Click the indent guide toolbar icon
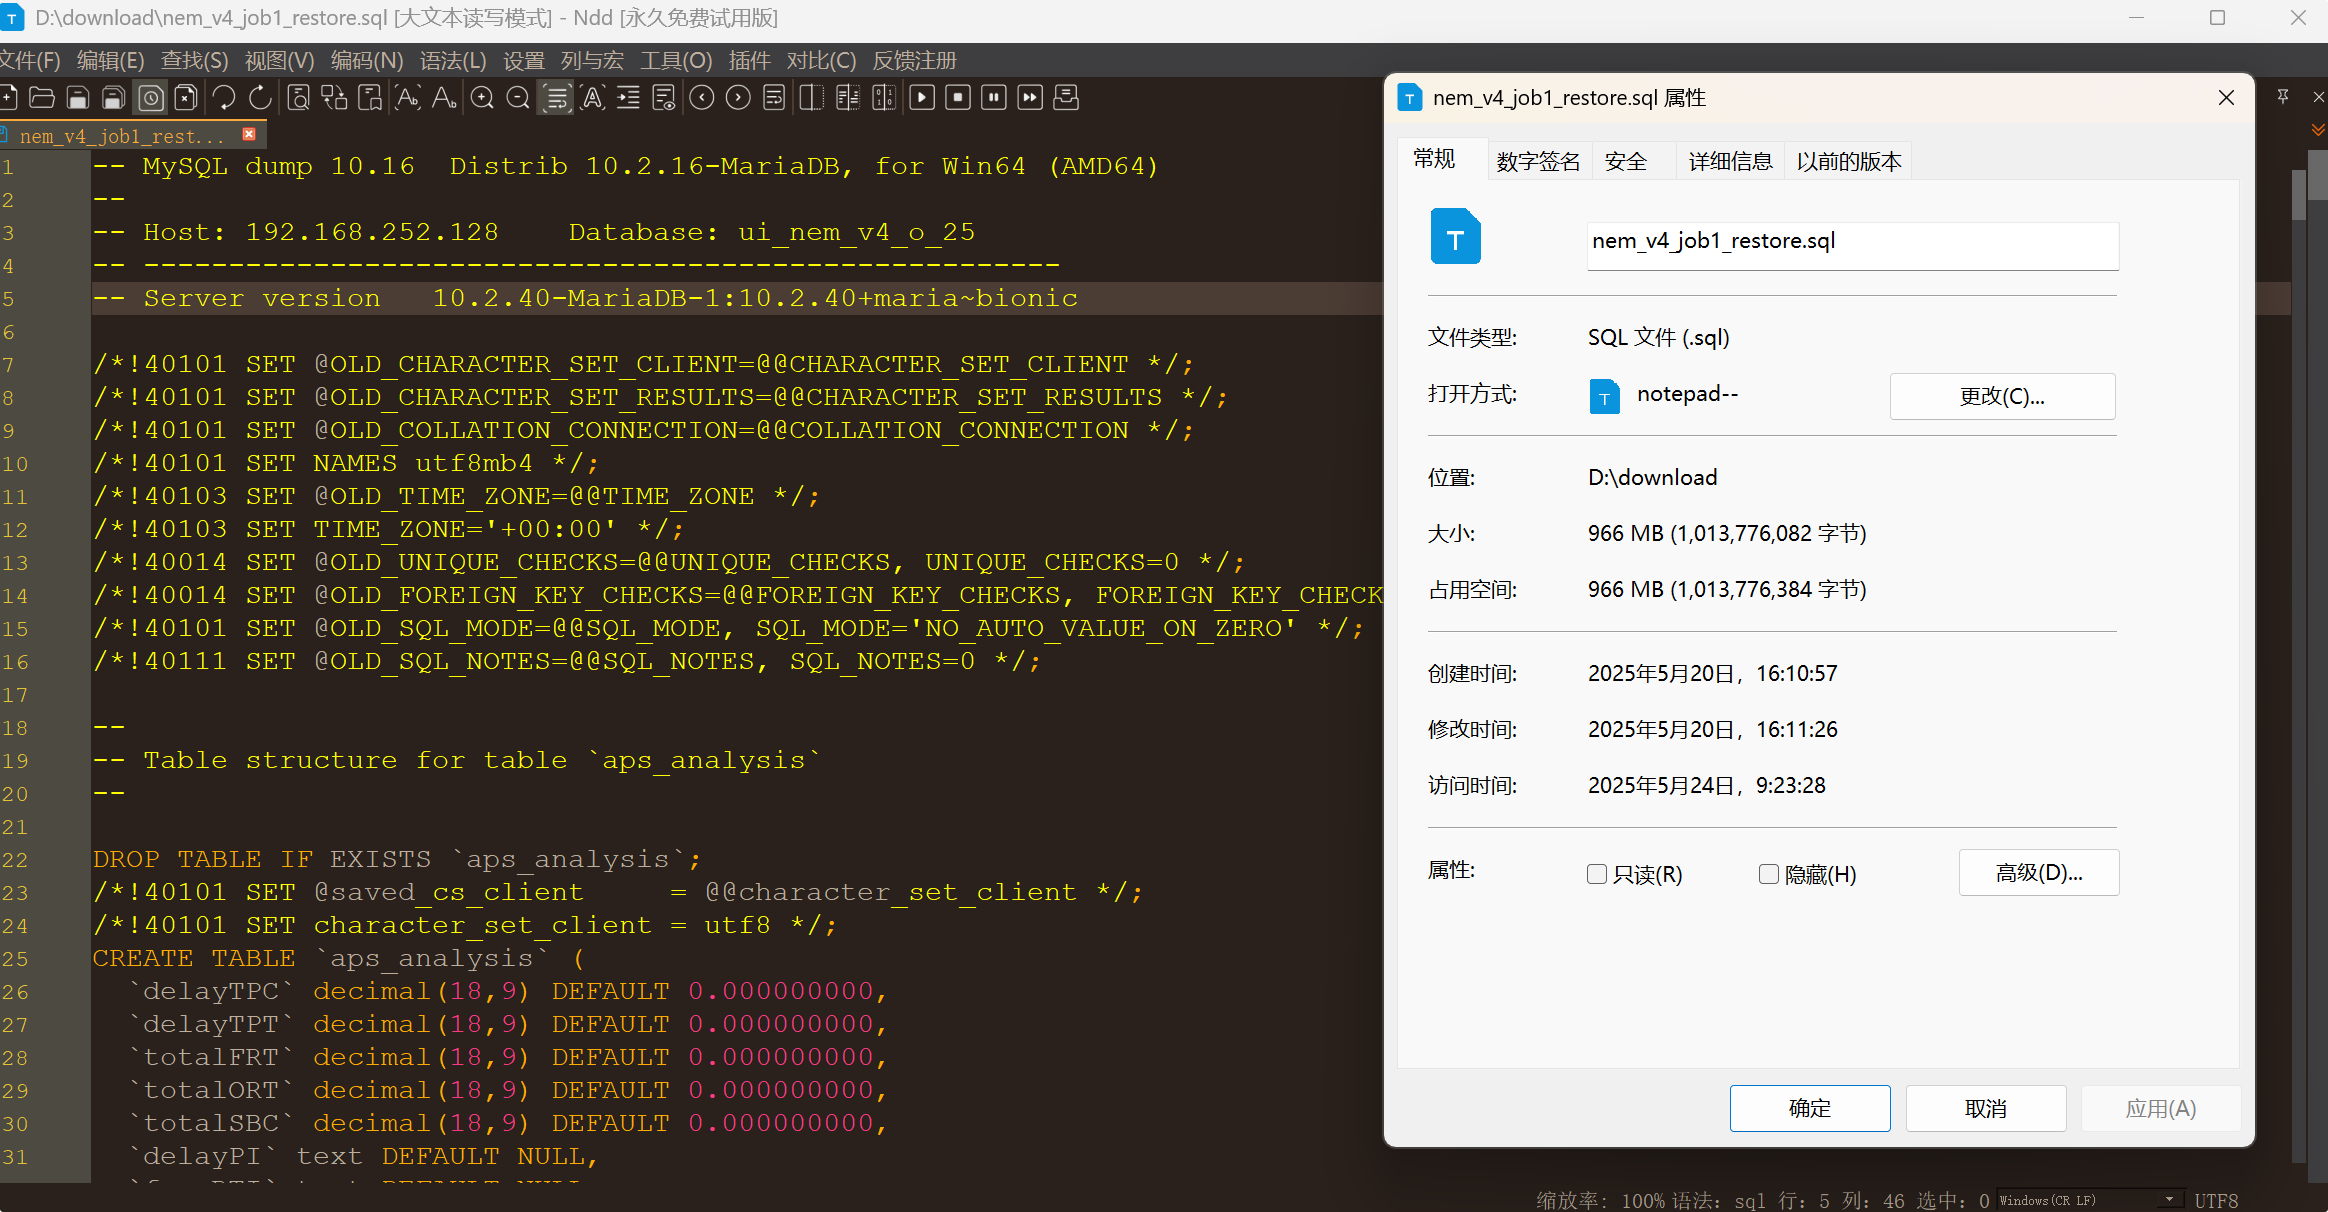 628,97
